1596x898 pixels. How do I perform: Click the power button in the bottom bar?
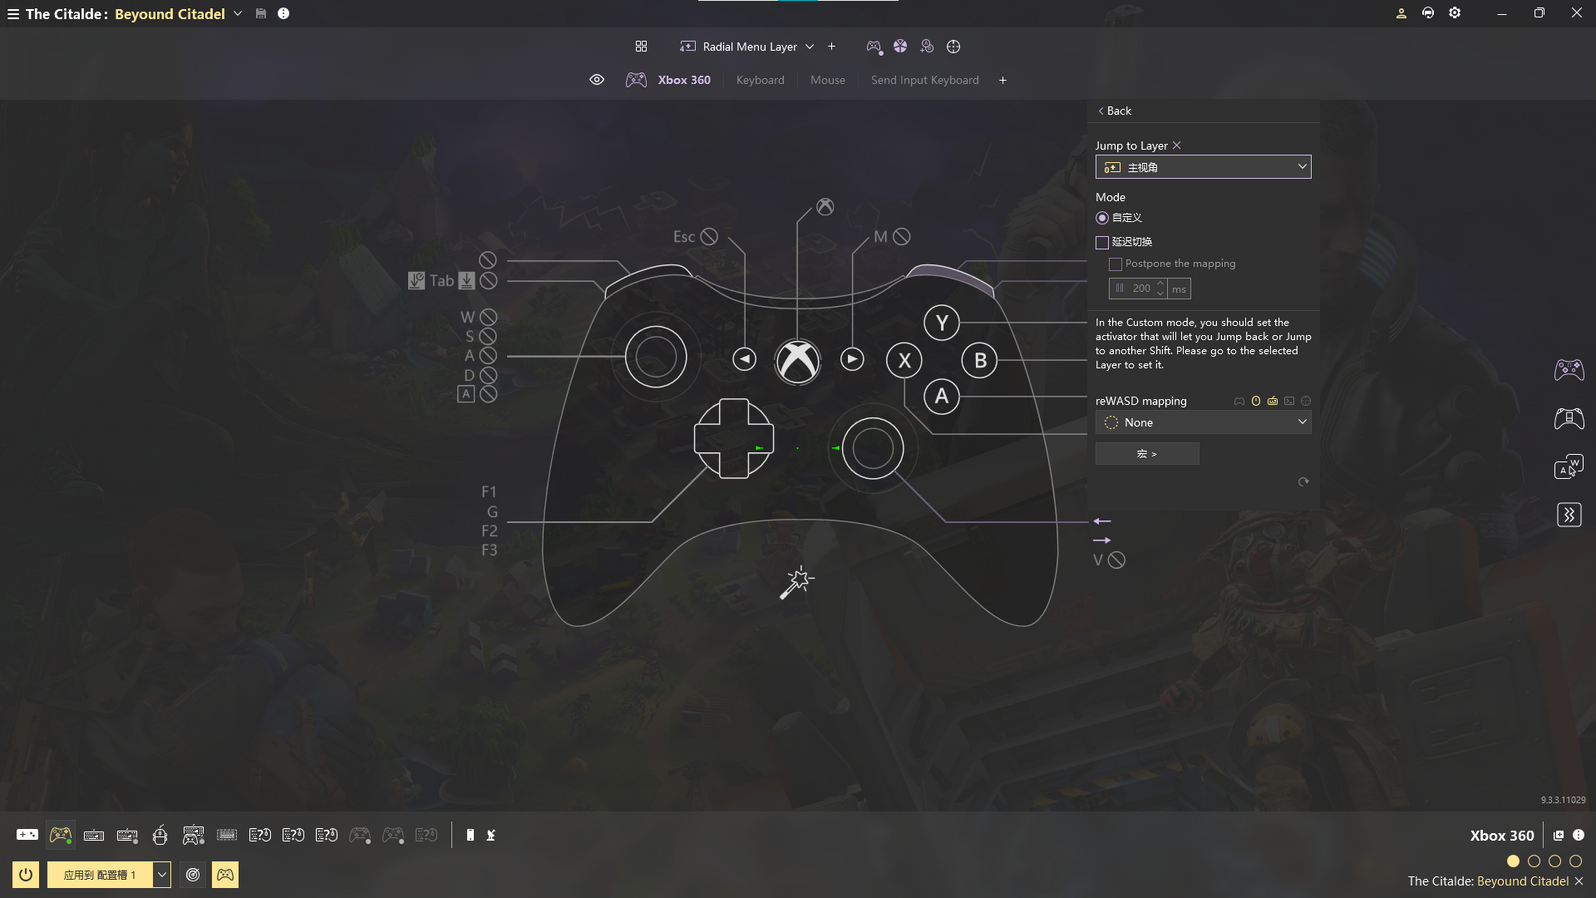(26, 874)
